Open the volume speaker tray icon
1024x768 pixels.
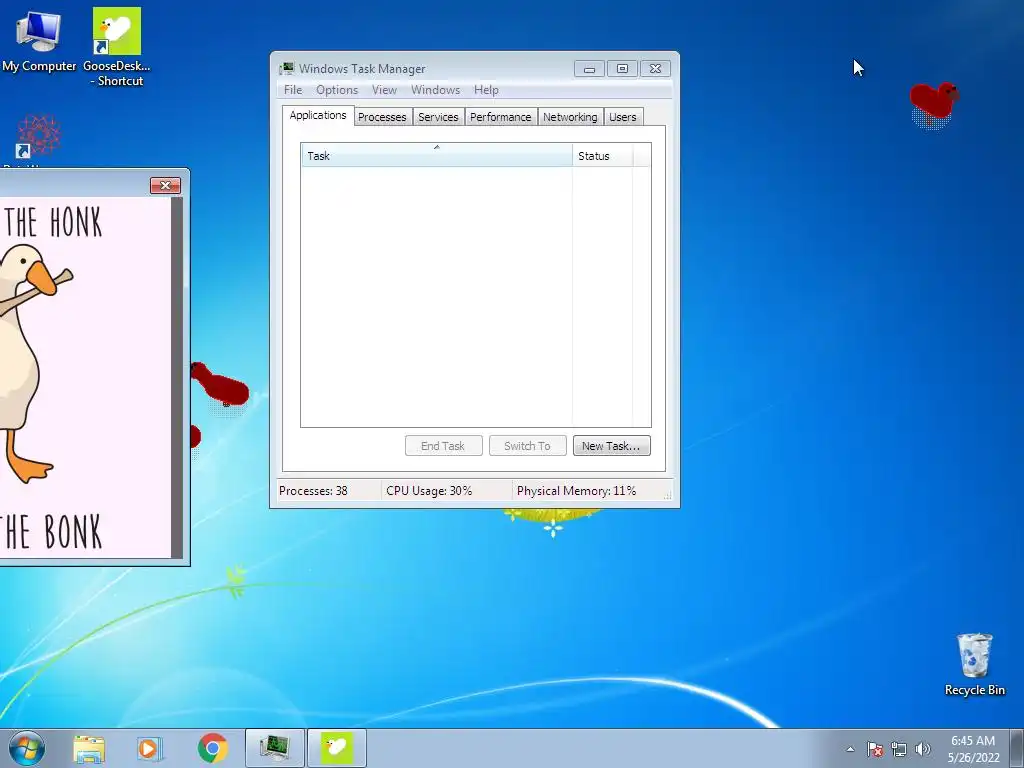pos(923,749)
